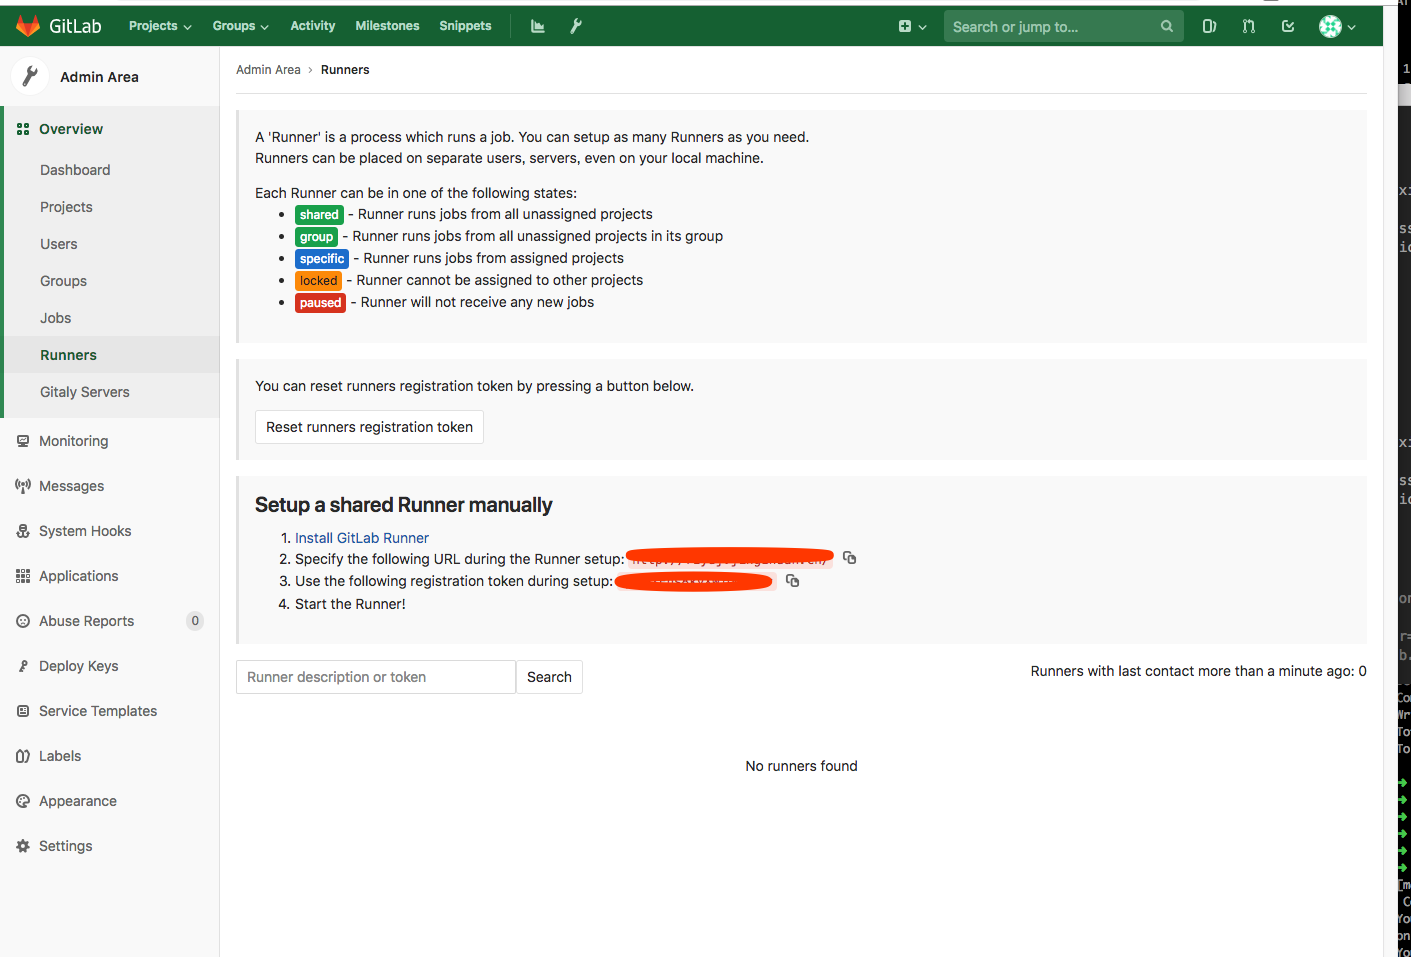Click the merge requests icon
Viewport: 1411px width, 957px height.
(x=1247, y=25)
